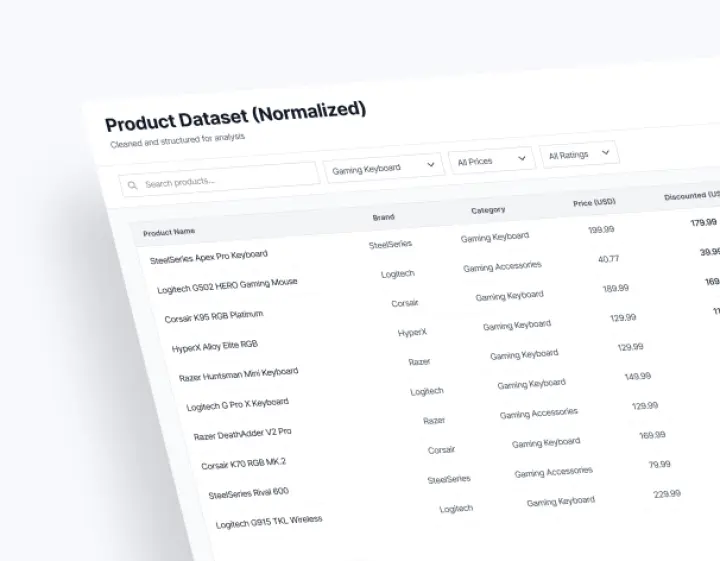Click Gaming Accessories cell in SteelSeries Rival row
Image resolution: width=720 pixels, height=561 pixels.
pyautogui.click(x=553, y=472)
